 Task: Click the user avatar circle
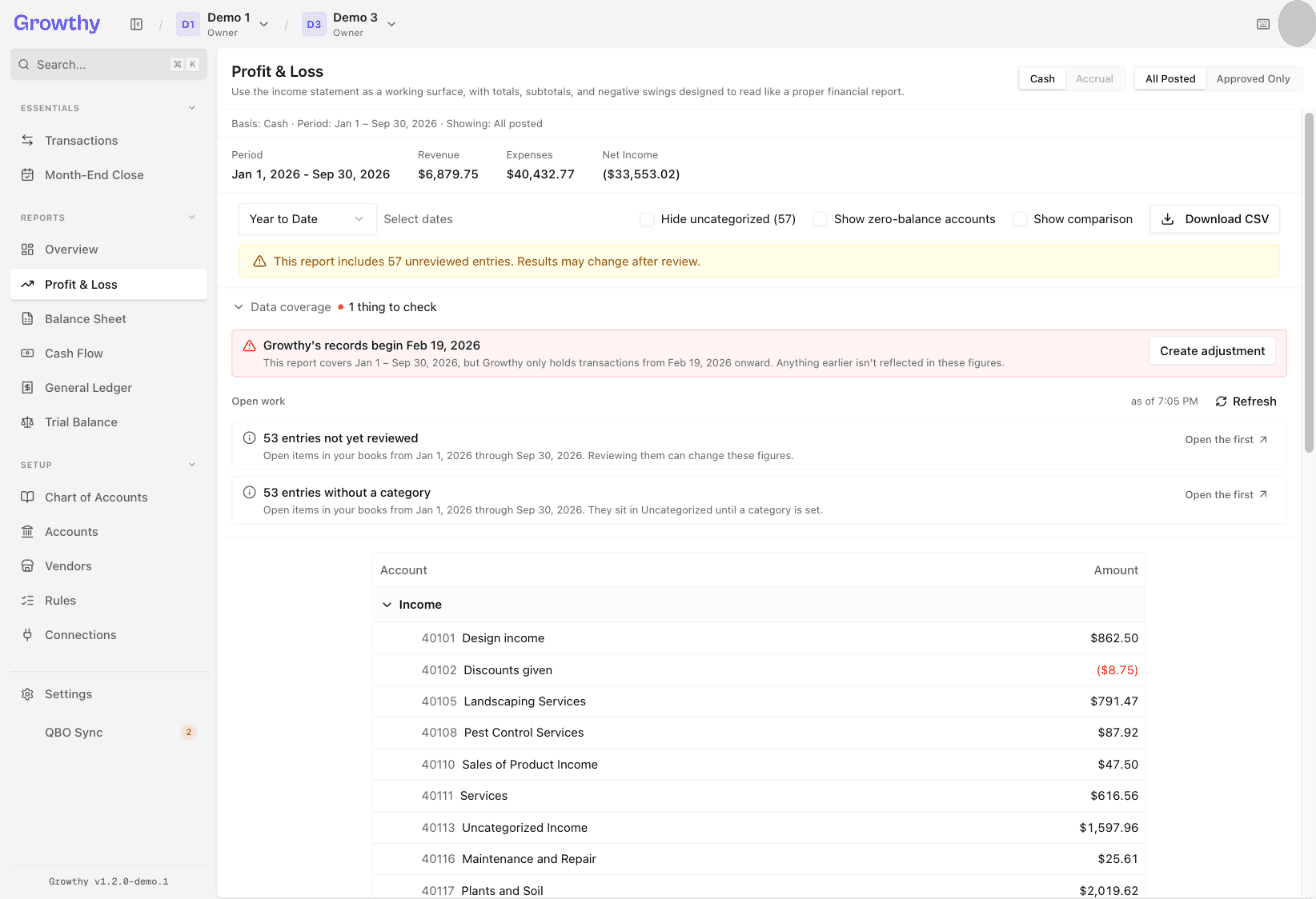tap(1298, 24)
